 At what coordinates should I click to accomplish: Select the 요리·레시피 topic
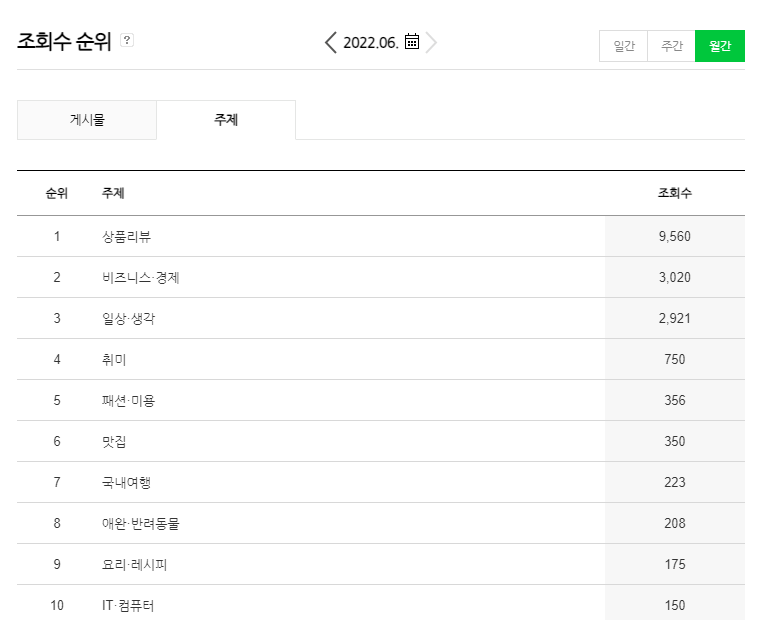[134, 564]
